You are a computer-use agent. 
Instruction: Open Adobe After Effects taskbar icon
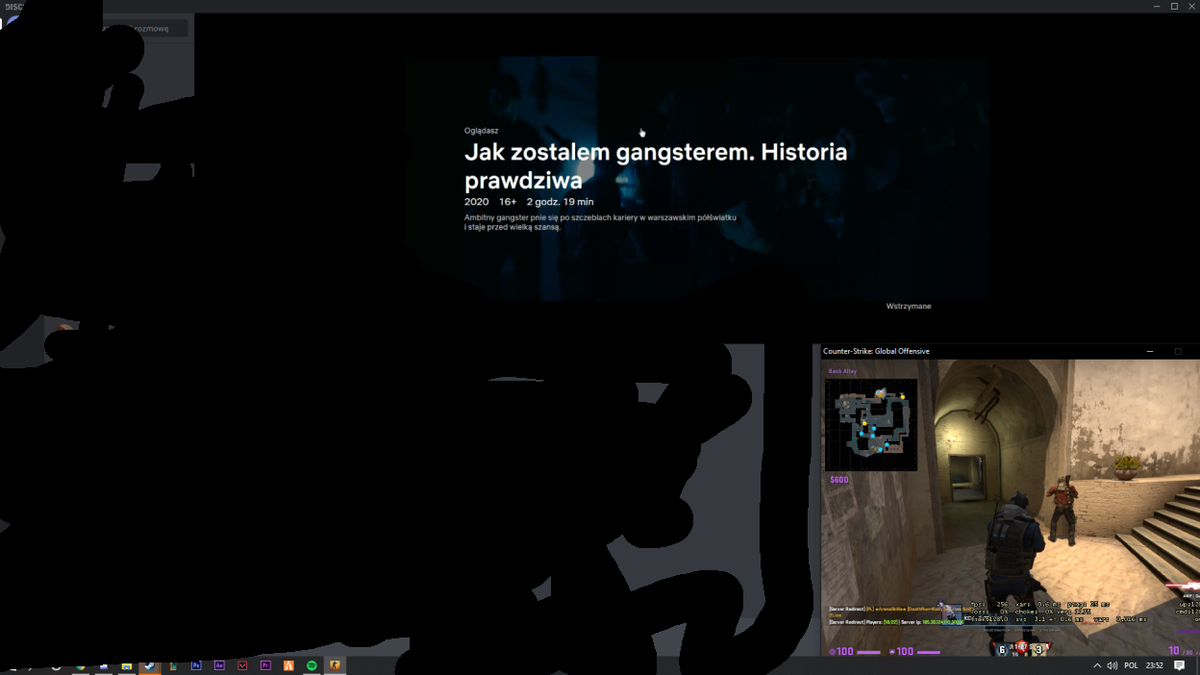pos(219,665)
